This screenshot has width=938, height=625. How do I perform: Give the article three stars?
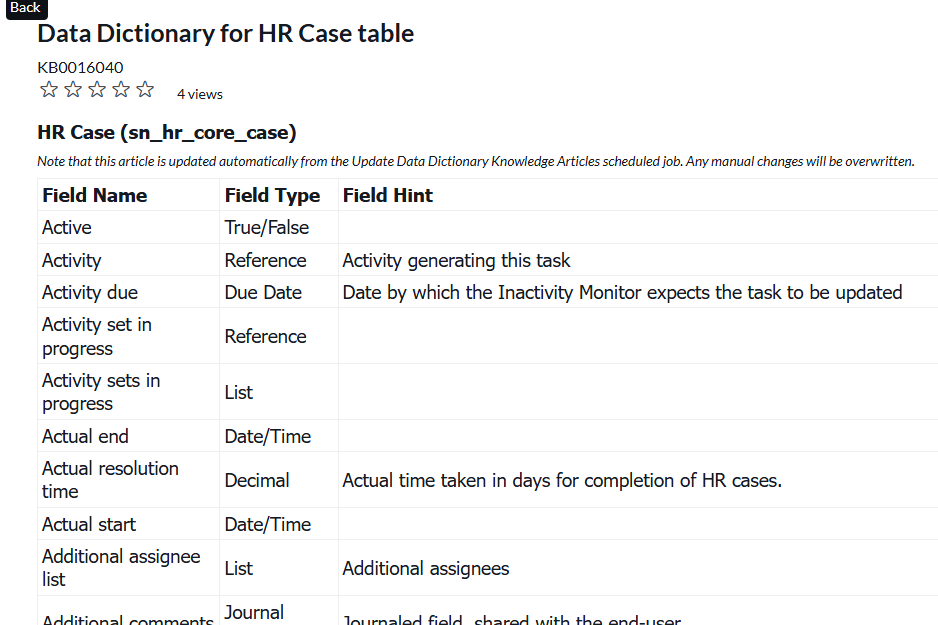click(97, 90)
